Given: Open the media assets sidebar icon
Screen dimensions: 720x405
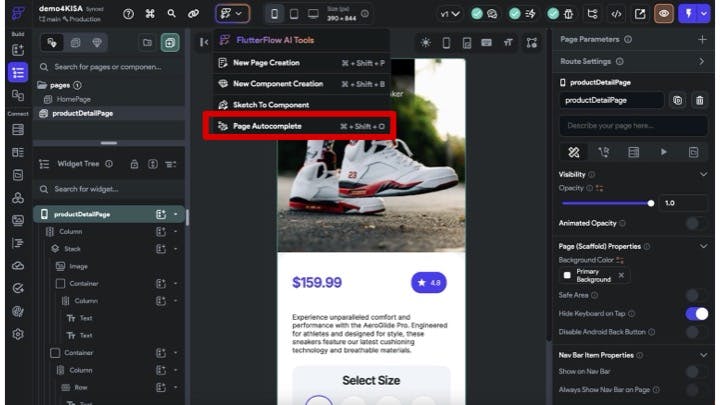Looking at the screenshot, I should click(x=18, y=220).
